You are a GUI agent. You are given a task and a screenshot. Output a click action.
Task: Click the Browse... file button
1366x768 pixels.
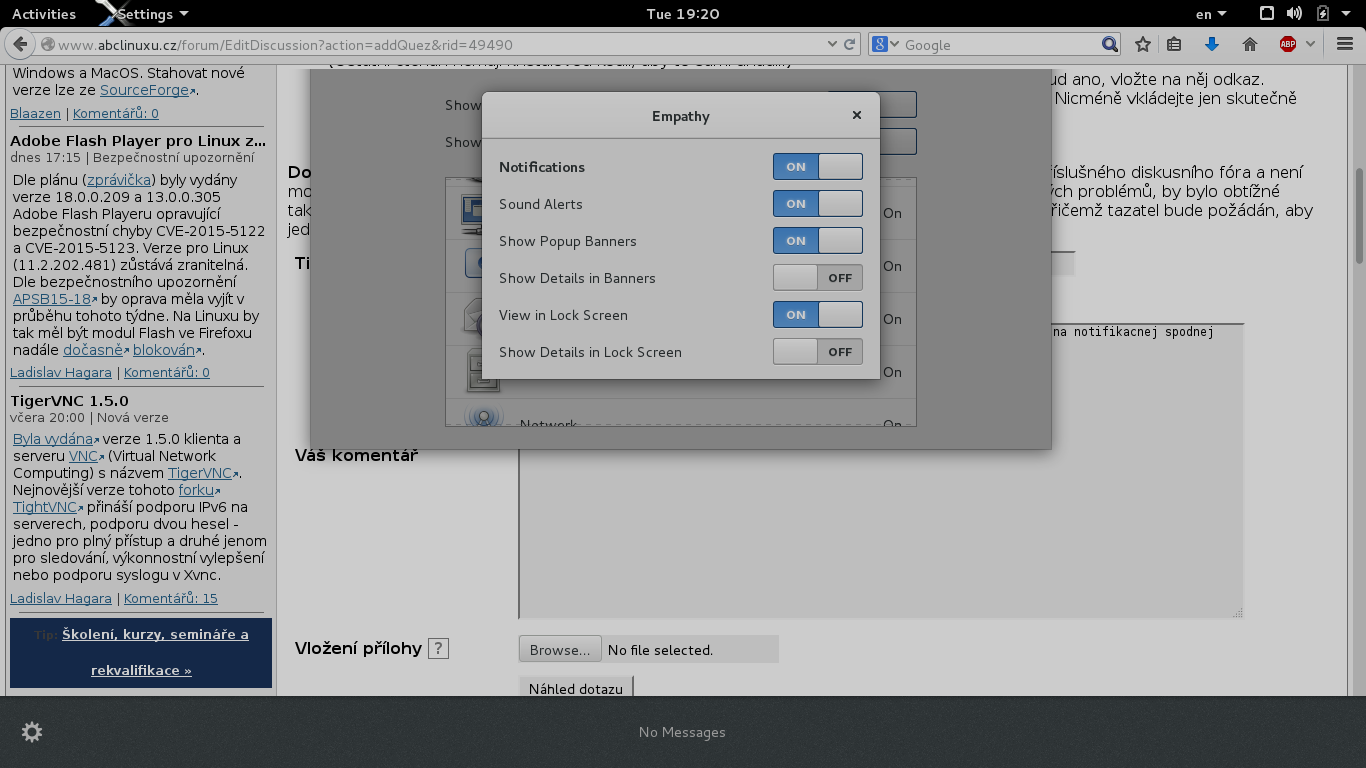(560, 649)
